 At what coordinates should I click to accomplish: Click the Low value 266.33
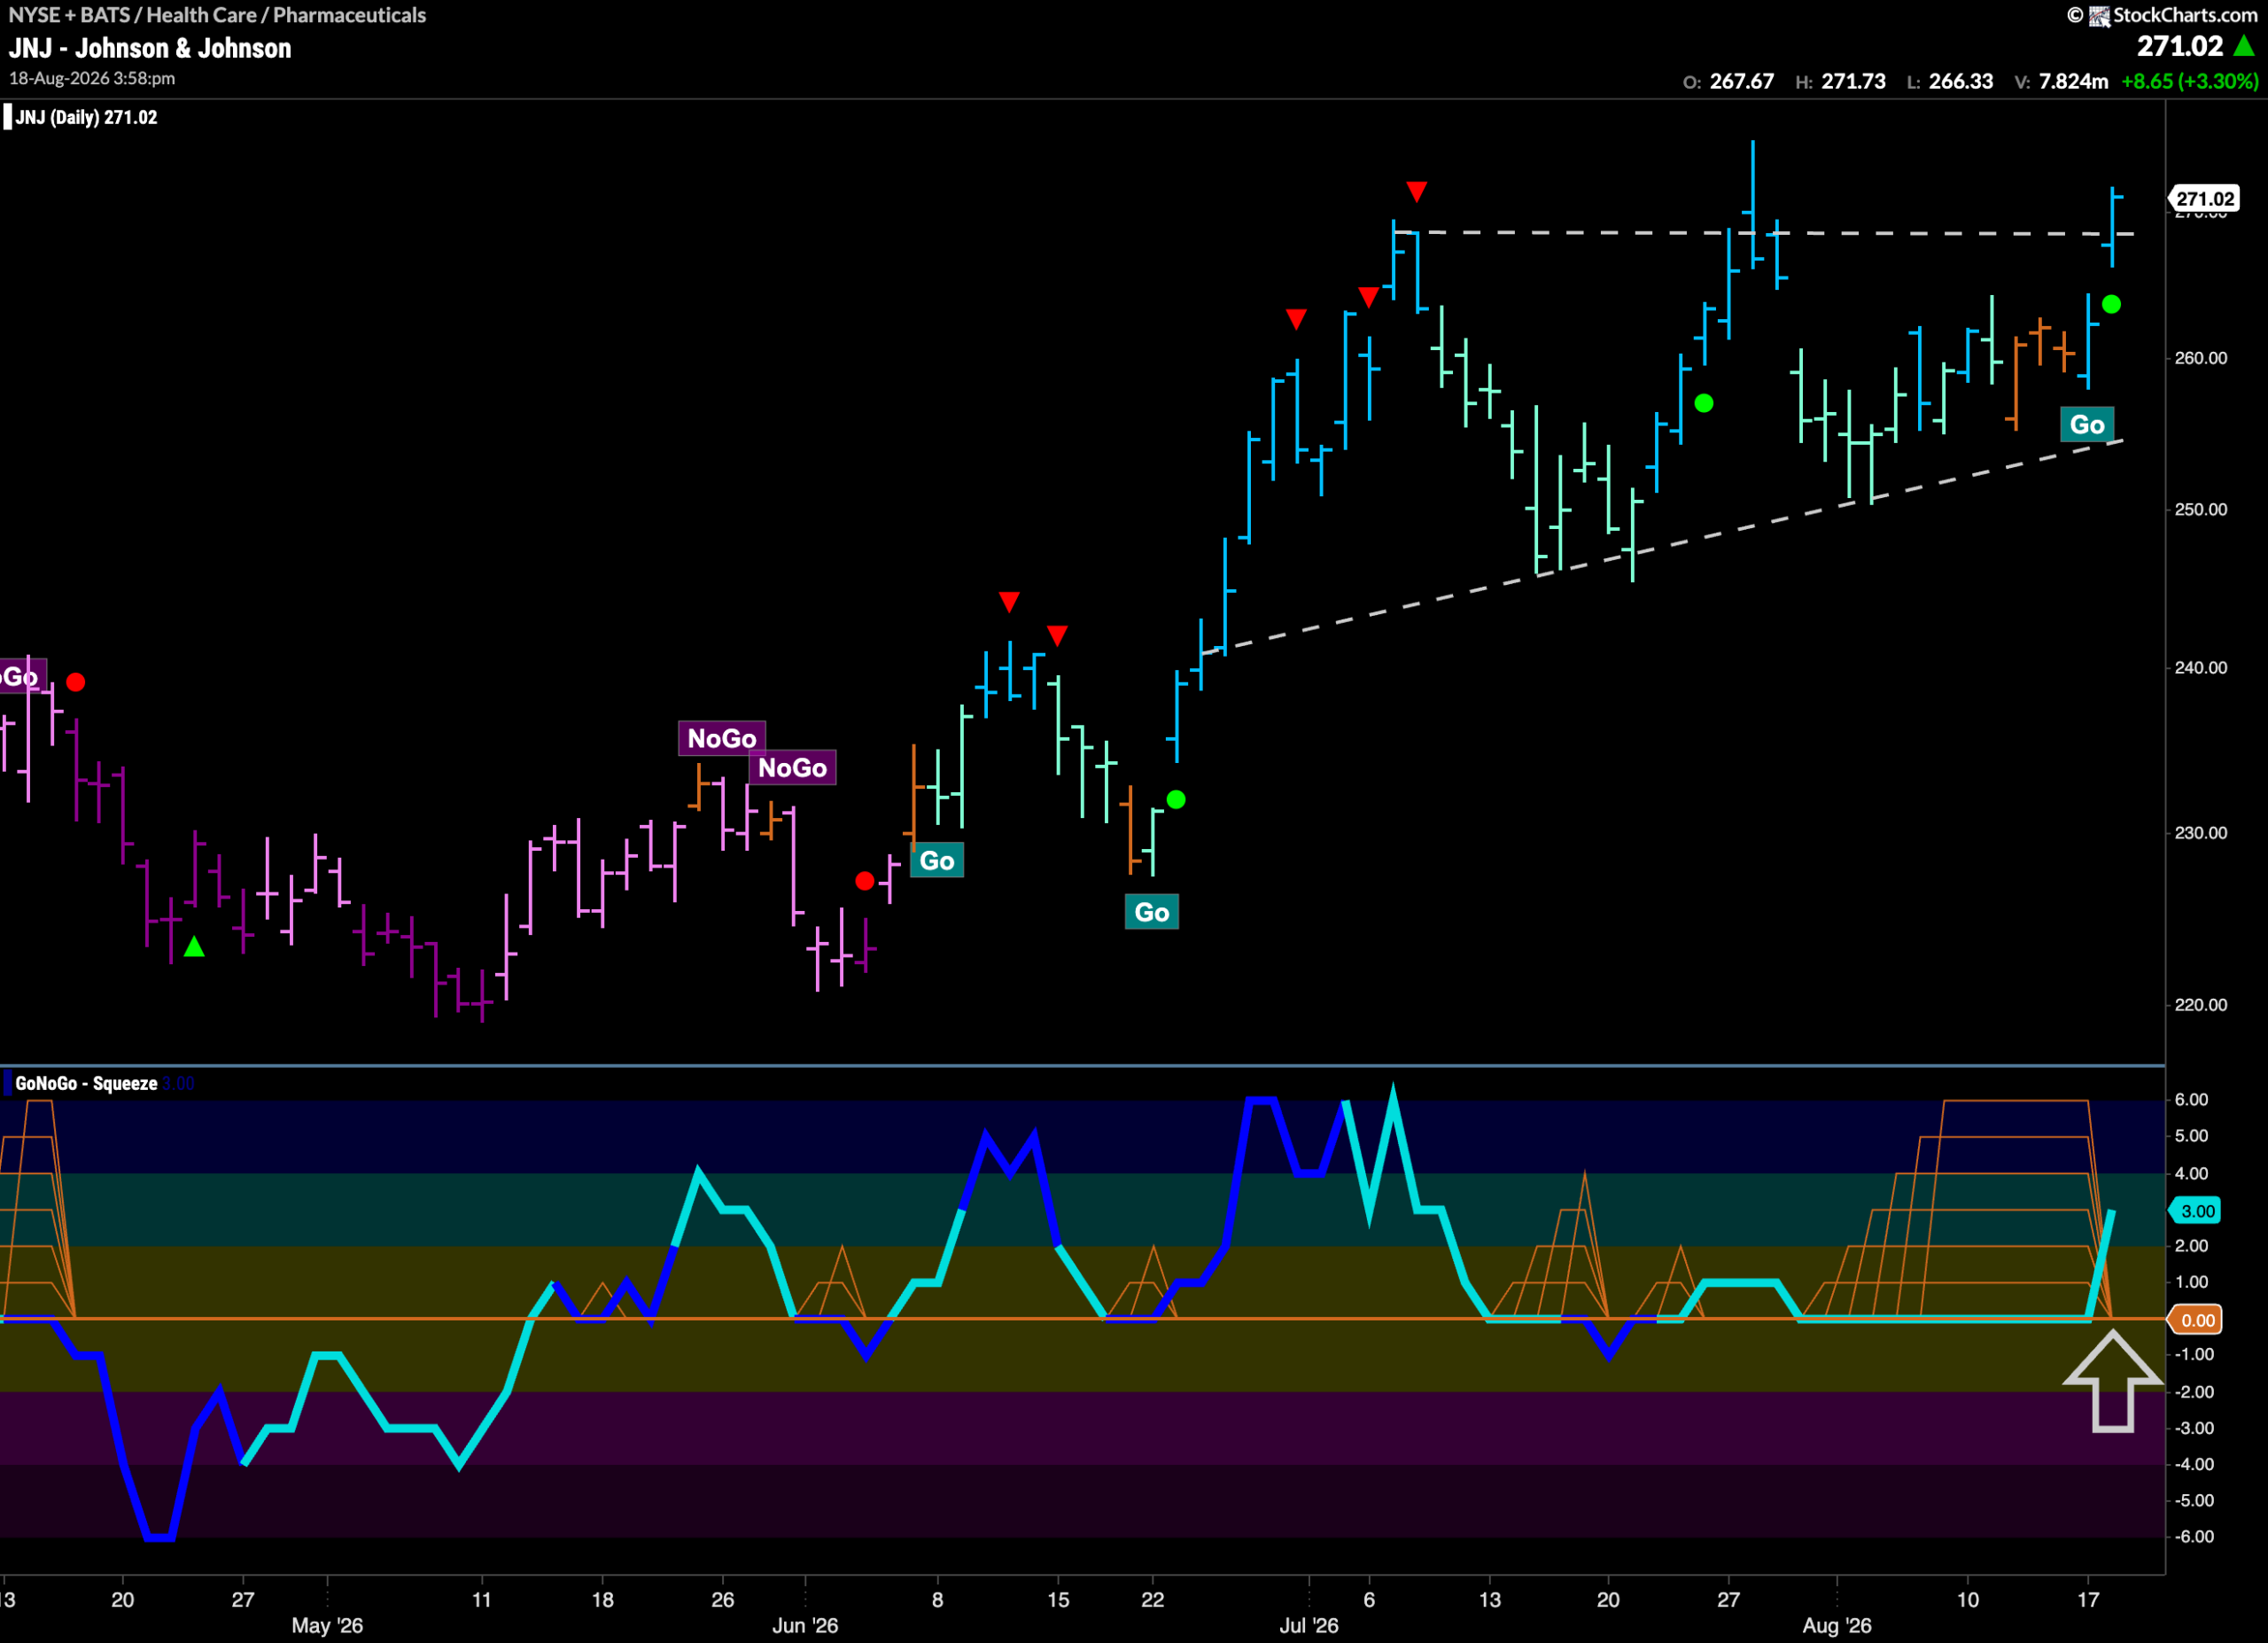(x=1960, y=81)
